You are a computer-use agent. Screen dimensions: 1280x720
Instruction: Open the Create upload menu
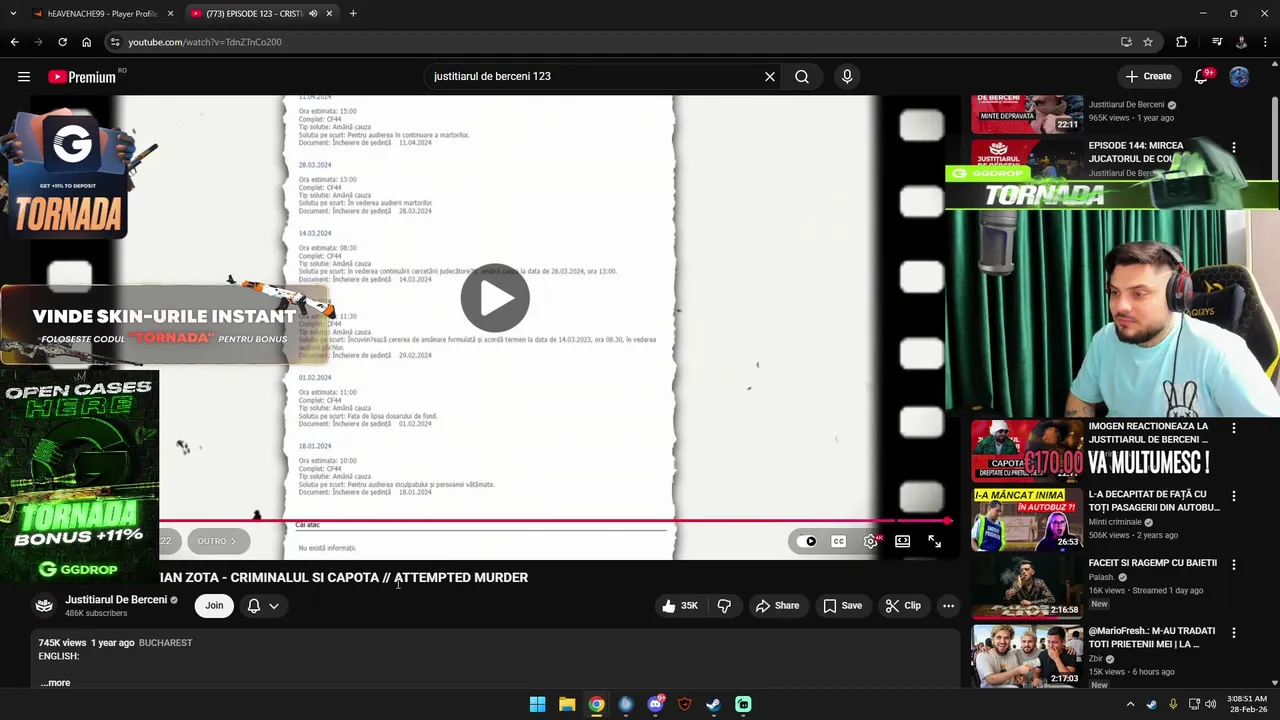click(1147, 76)
